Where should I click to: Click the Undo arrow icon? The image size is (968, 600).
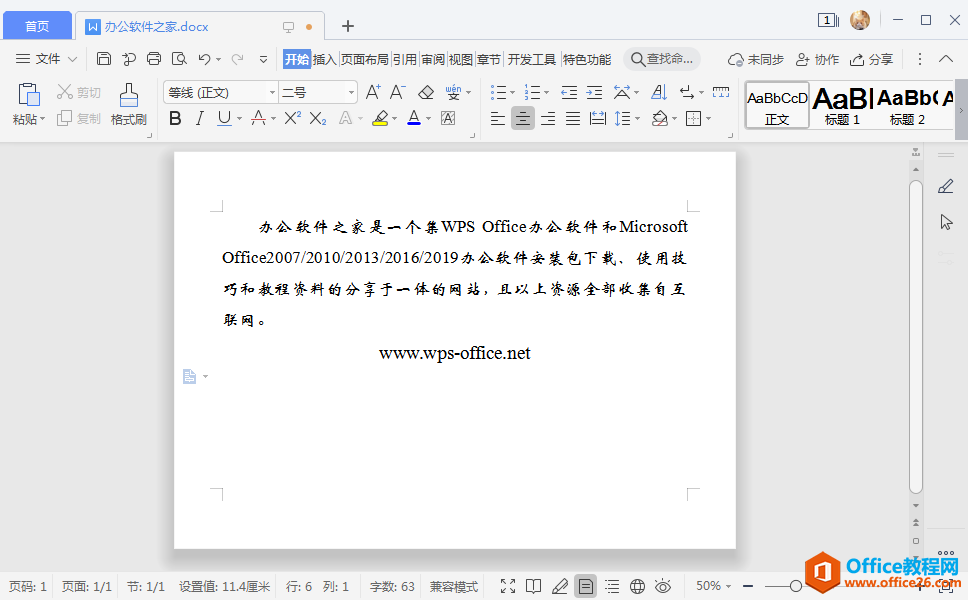click(204, 59)
